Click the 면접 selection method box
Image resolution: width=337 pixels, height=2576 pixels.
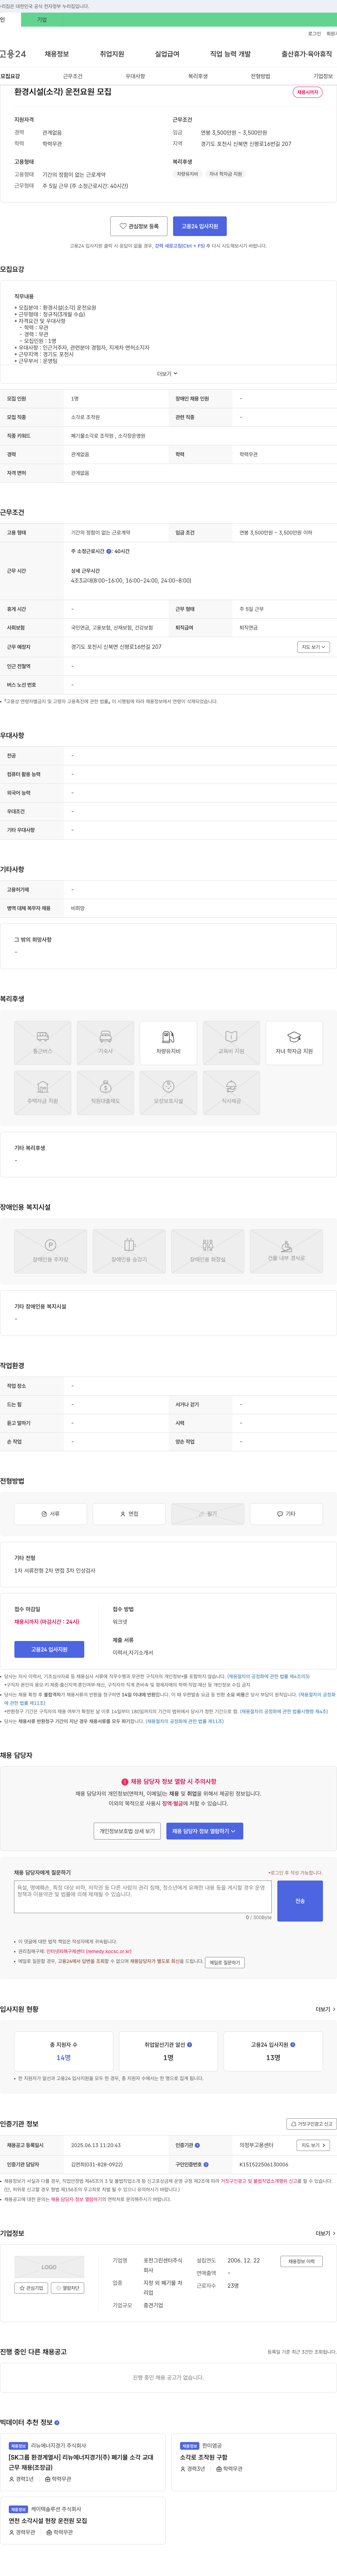pyautogui.click(x=129, y=1514)
